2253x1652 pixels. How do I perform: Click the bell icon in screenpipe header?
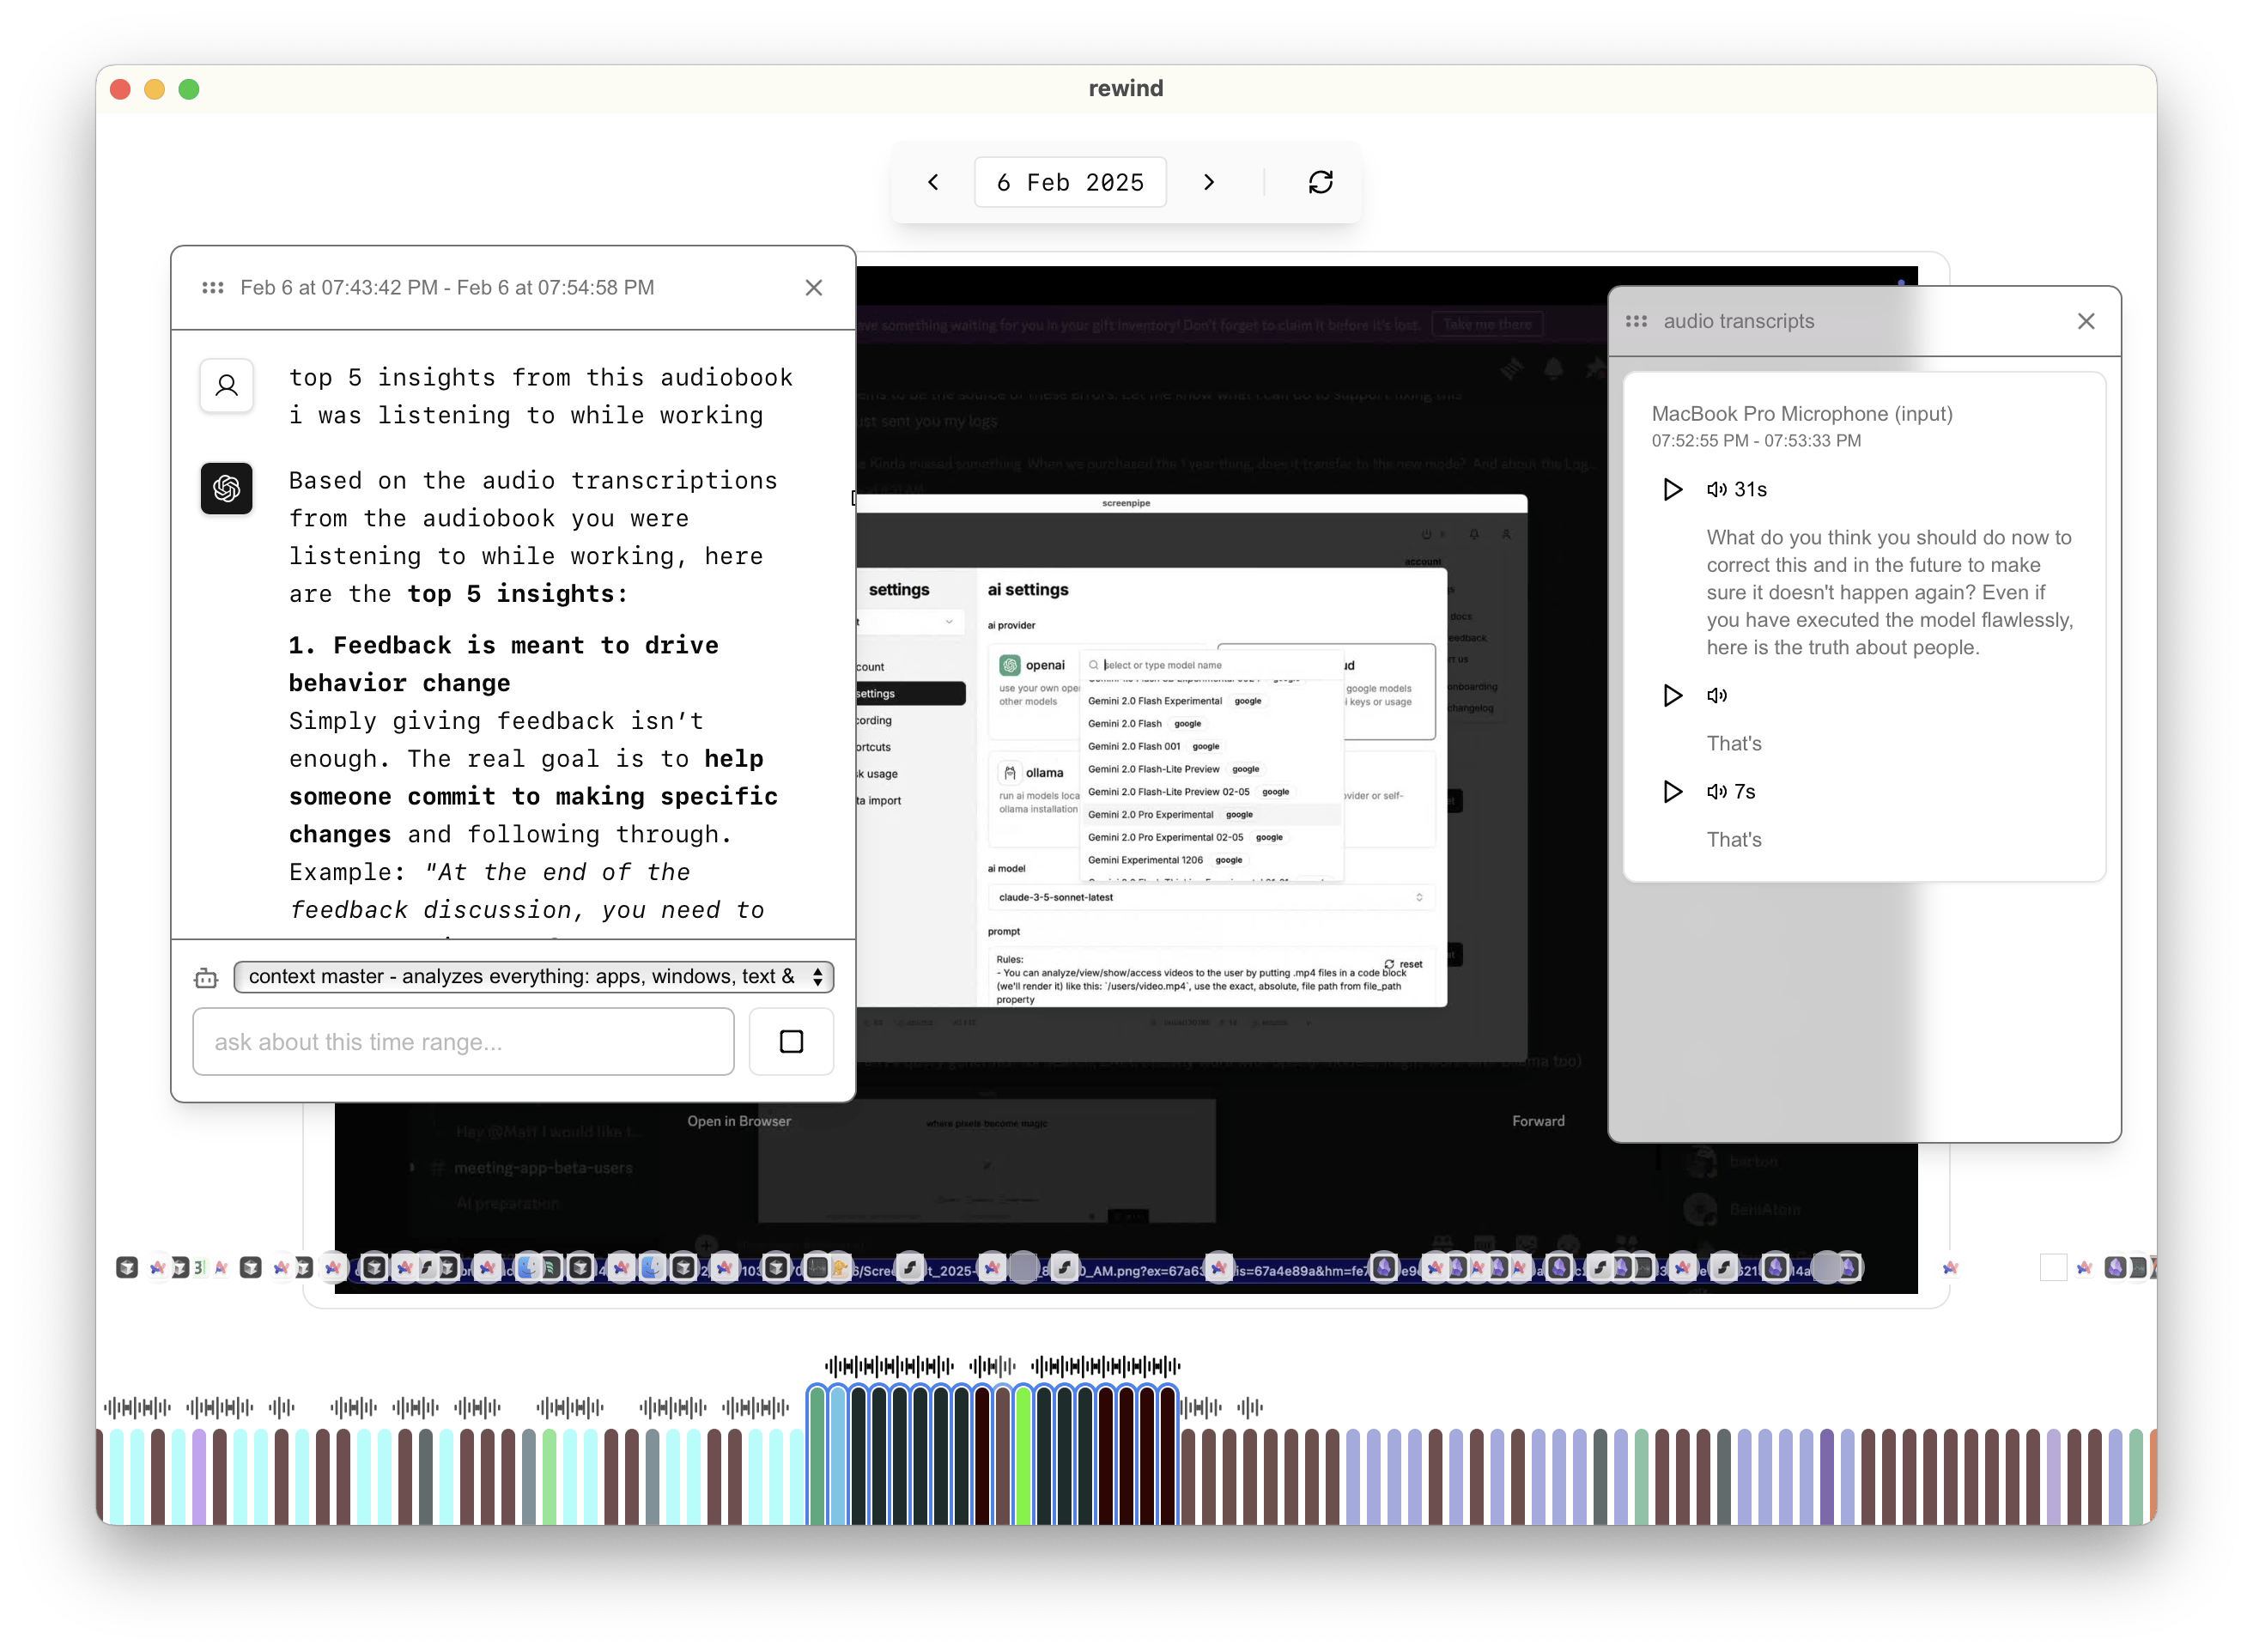tap(1474, 535)
